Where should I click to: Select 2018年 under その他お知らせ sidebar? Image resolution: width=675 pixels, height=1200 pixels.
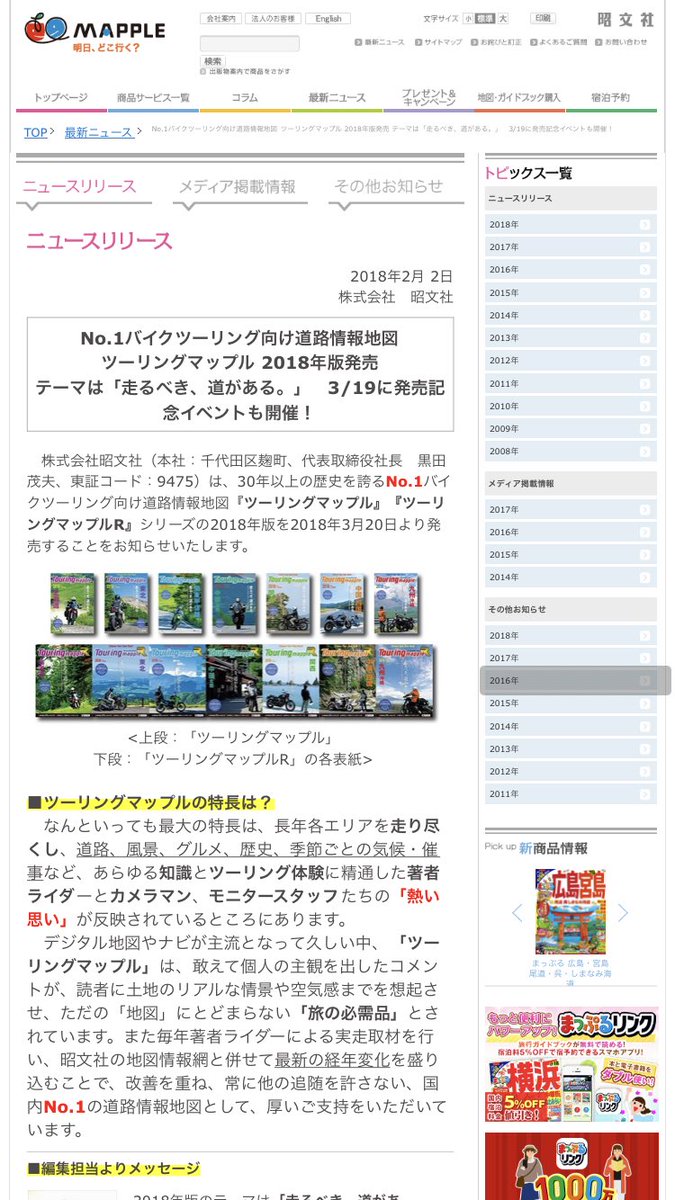click(571, 636)
